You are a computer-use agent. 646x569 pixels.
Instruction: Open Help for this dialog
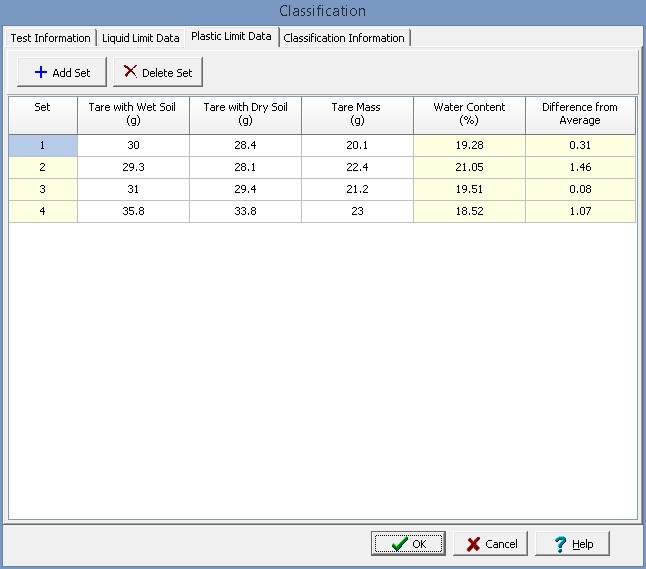point(573,544)
